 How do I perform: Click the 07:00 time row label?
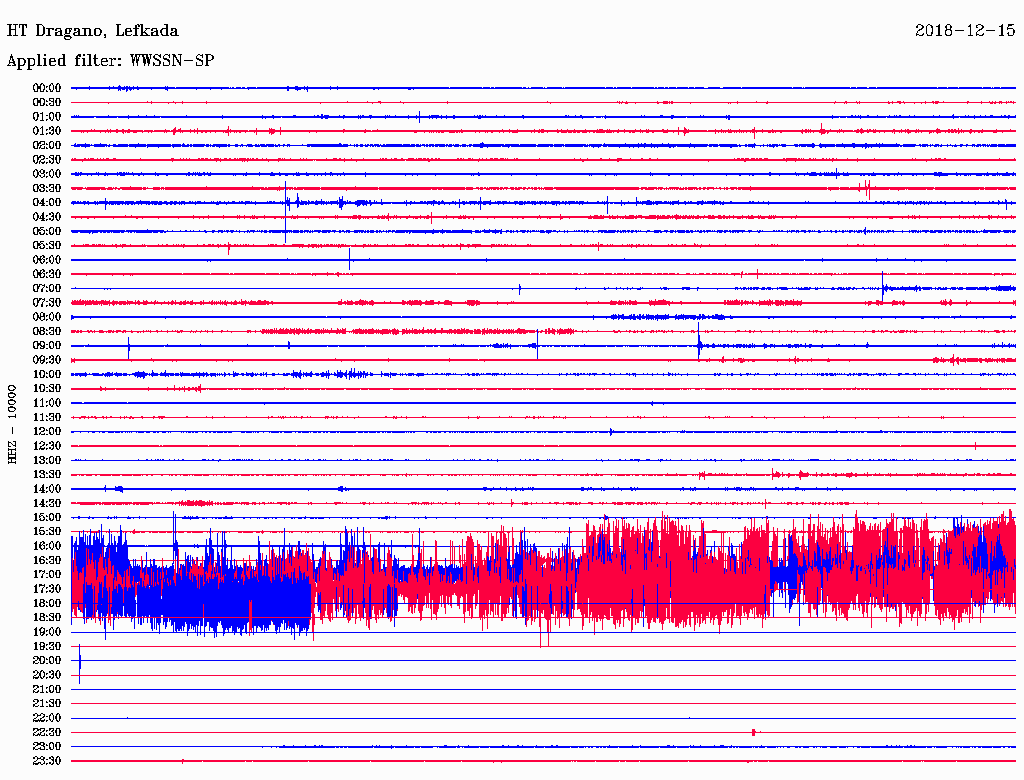click(x=47, y=288)
